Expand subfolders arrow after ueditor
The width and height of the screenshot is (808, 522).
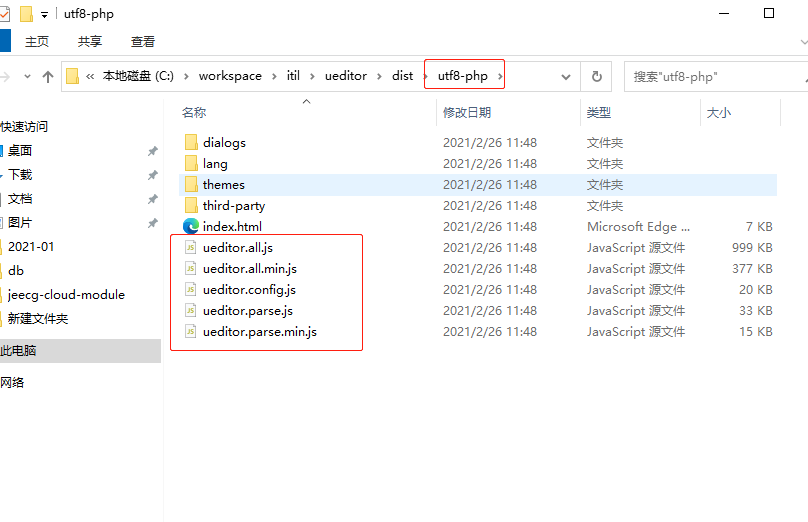click(x=379, y=76)
